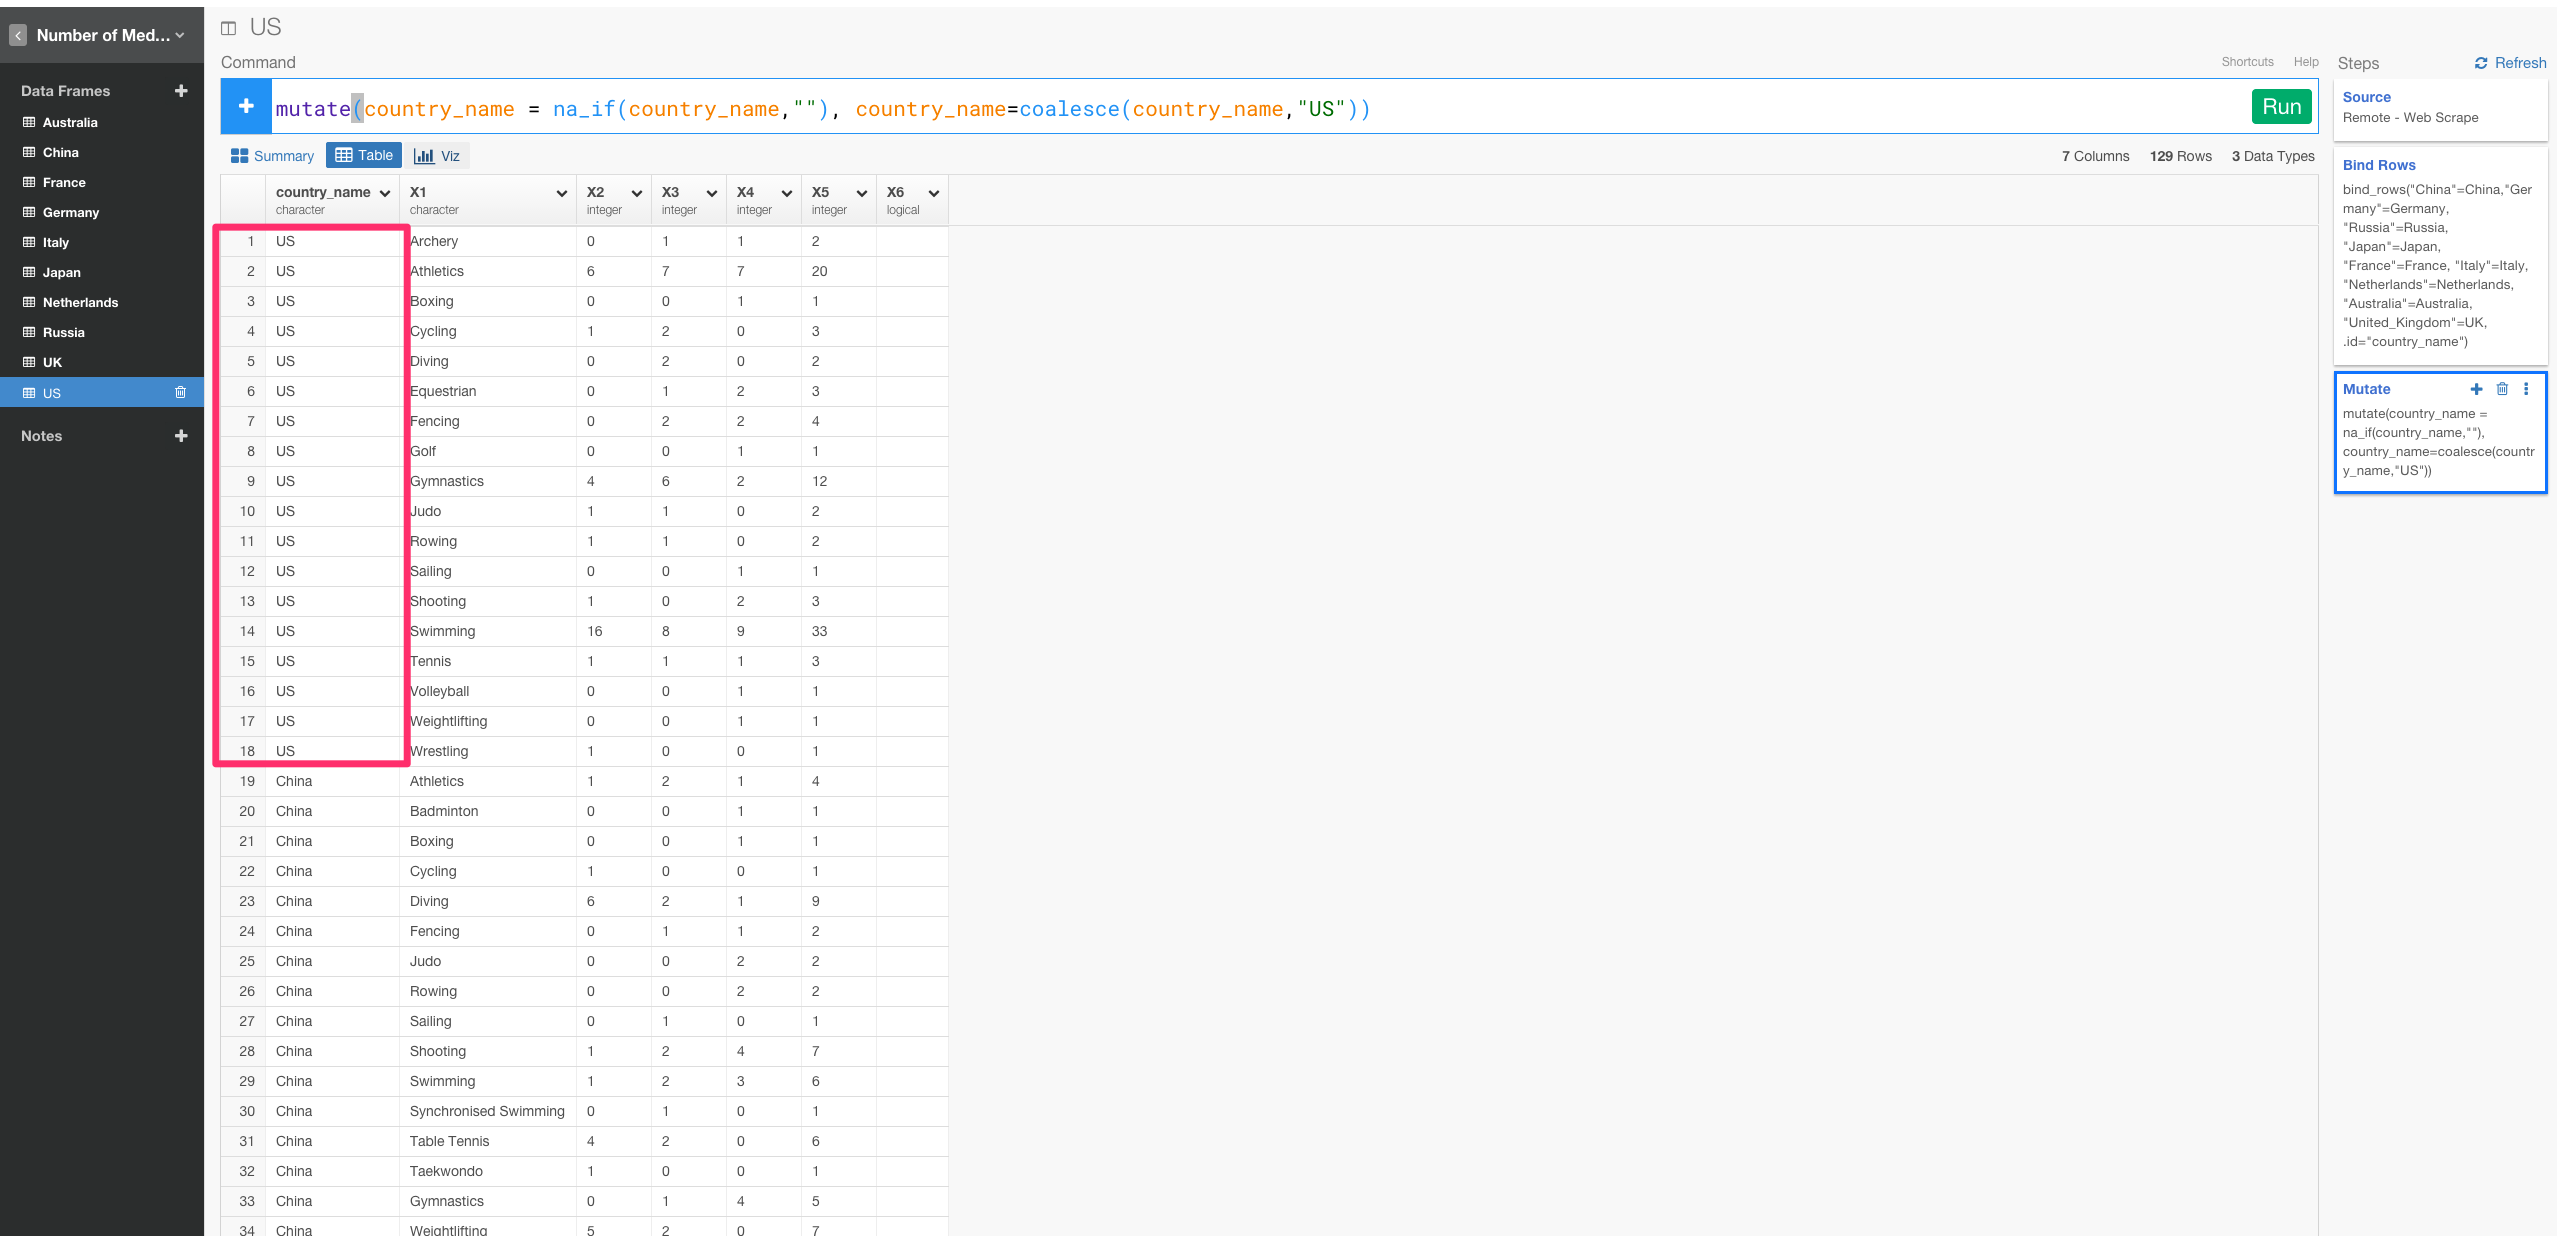Switch to the Summary tab

273,156
